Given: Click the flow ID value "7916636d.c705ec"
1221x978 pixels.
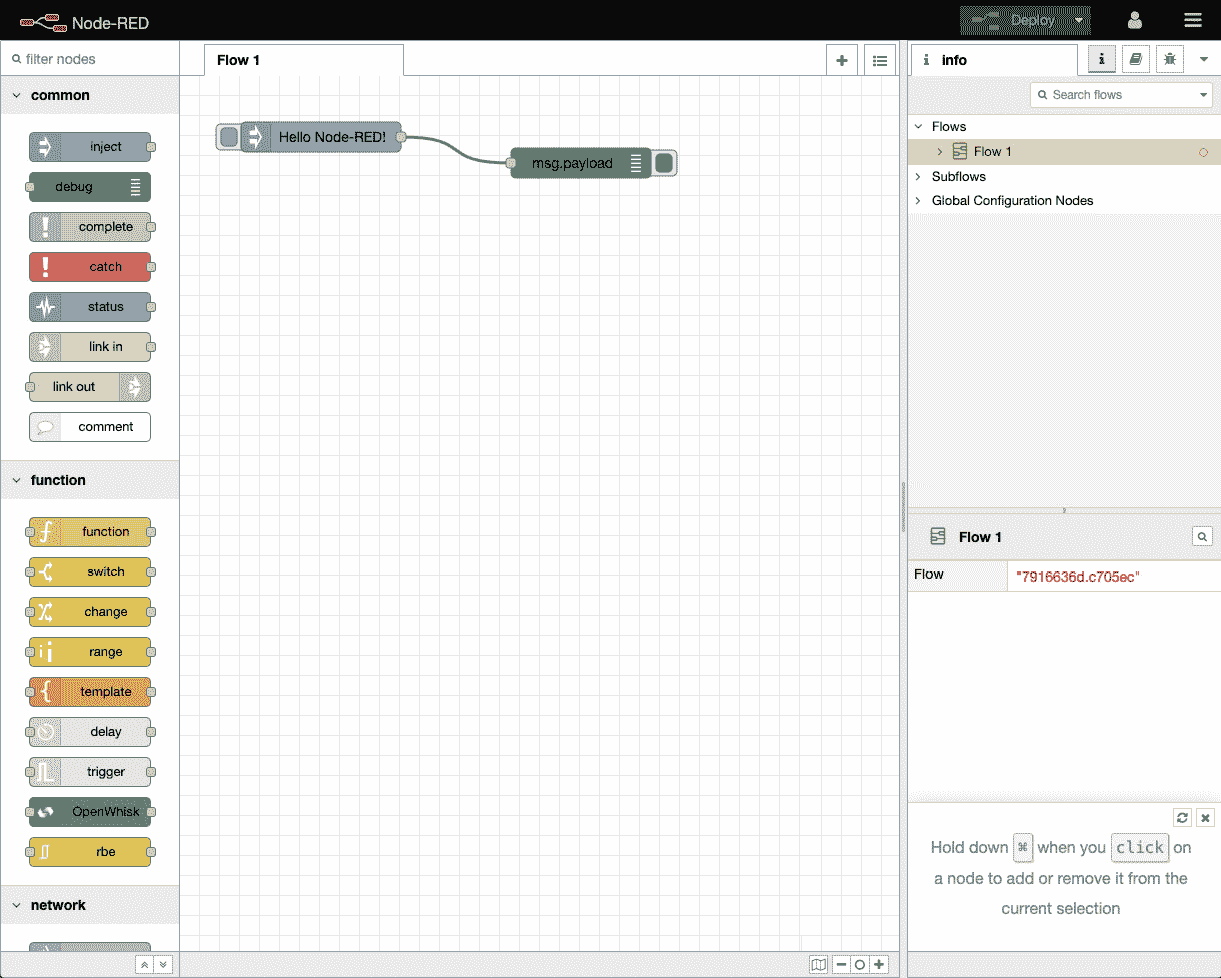Looking at the screenshot, I should 1078,577.
